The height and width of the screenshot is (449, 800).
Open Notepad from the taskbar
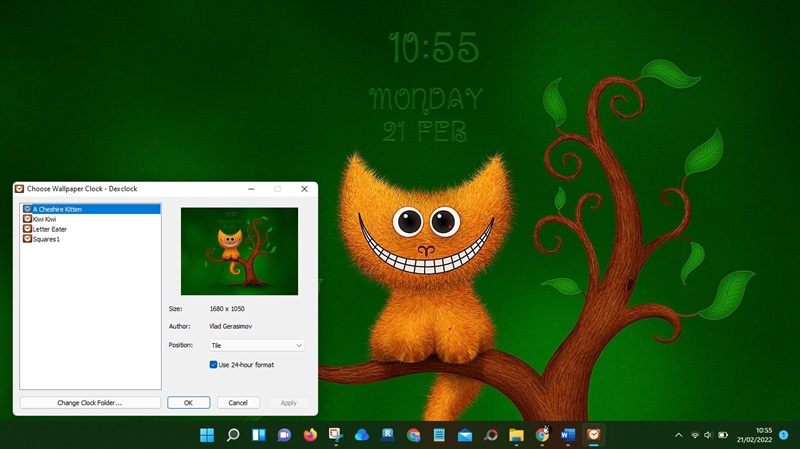tap(439, 435)
